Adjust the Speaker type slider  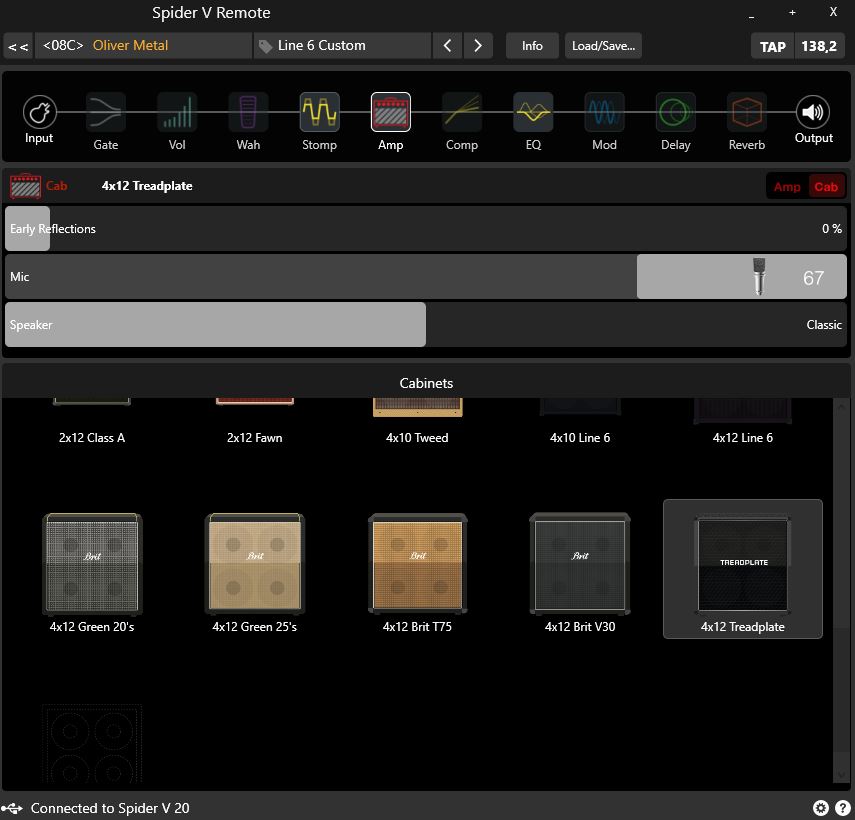pyautogui.click(x=426, y=324)
